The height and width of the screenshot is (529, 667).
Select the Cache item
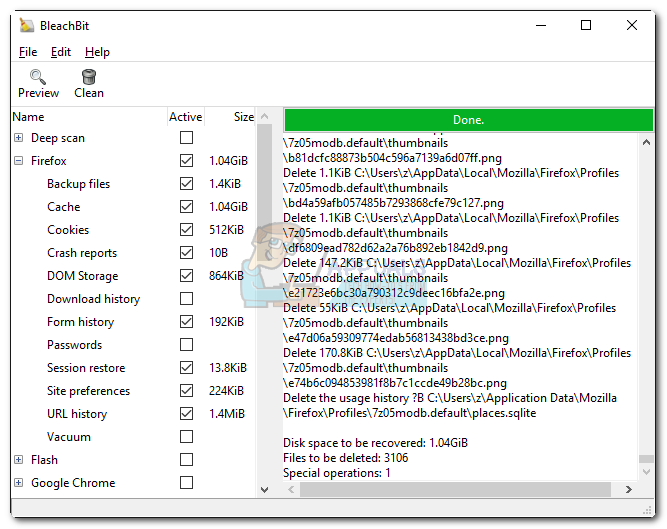point(63,207)
